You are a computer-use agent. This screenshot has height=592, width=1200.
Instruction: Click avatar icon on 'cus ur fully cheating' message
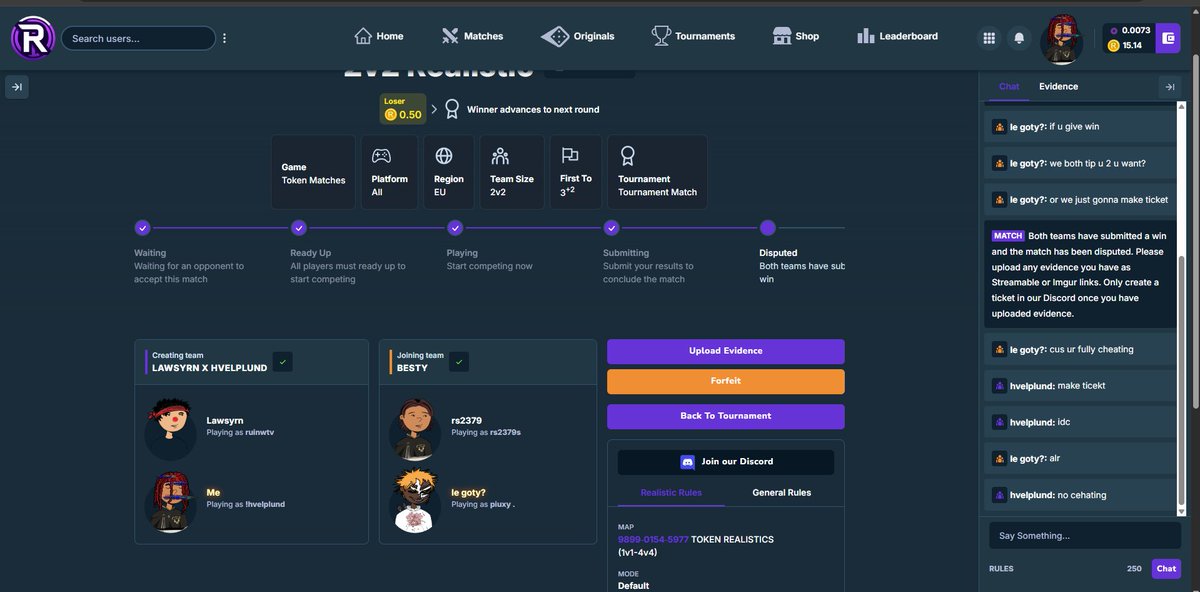(x=998, y=349)
